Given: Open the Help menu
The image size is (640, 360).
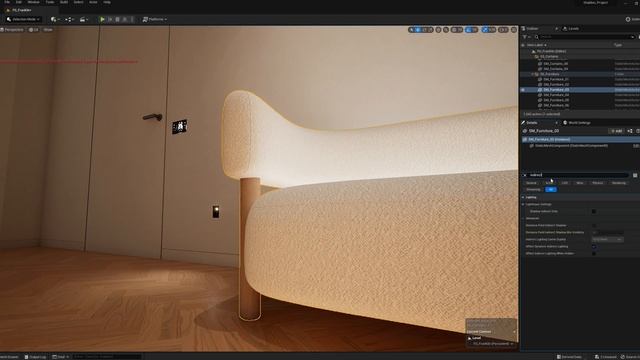Looking at the screenshot, I should click(107, 2).
